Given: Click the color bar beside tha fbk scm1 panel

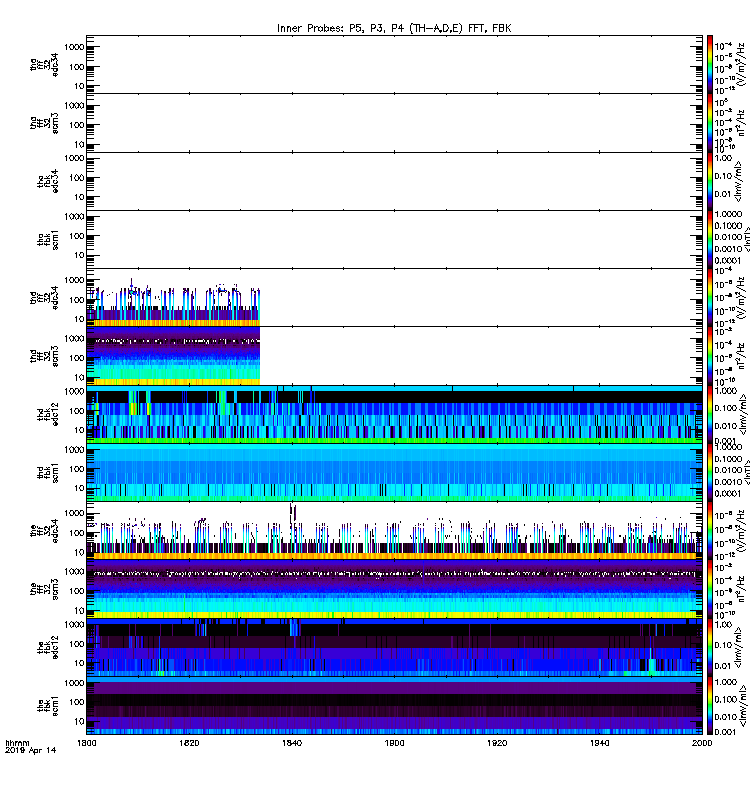Looking at the screenshot, I should (710, 239).
